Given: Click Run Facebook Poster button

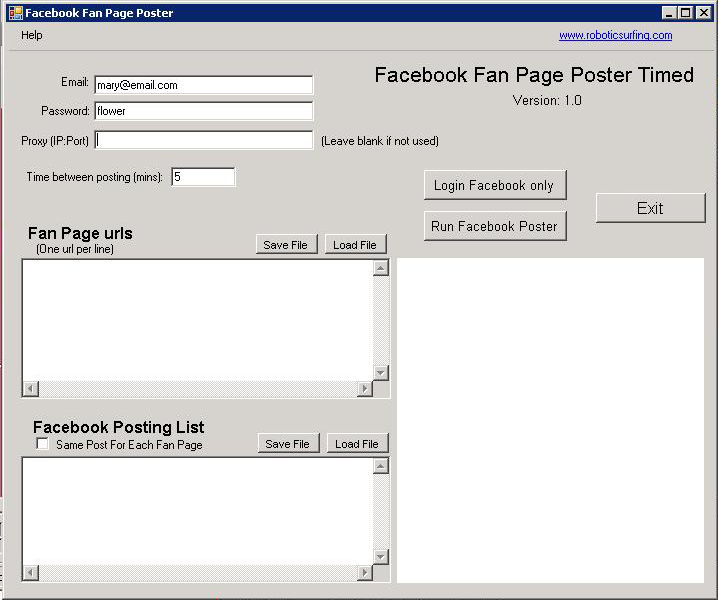Looking at the screenshot, I should tap(495, 226).
